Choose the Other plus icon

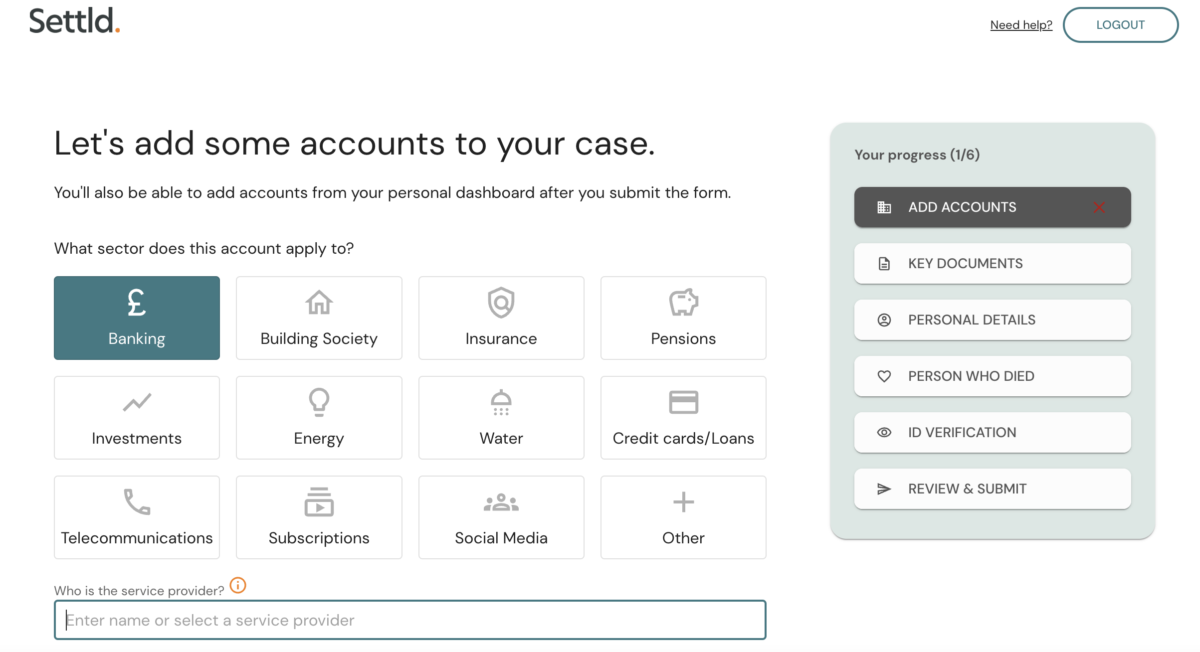683,502
